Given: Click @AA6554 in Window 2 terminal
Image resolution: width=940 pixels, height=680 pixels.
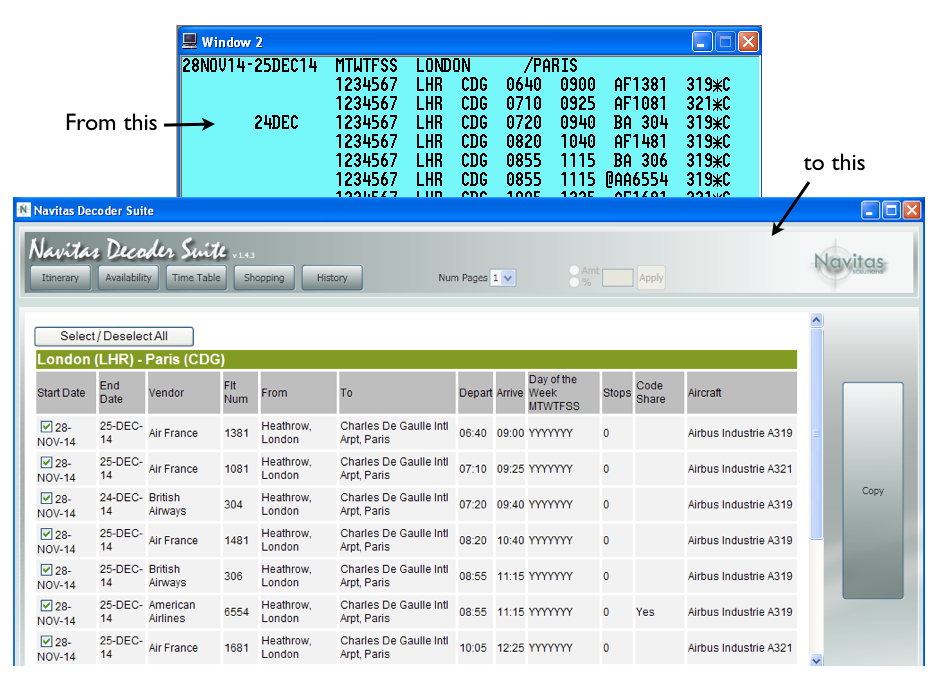Looking at the screenshot, I should tap(636, 179).
